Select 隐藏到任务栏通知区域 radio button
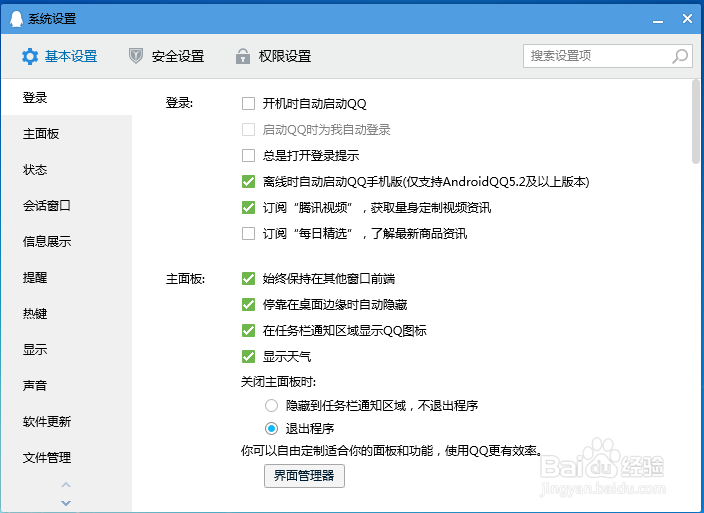Image resolution: width=704 pixels, height=513 pixels. (271, 406)
